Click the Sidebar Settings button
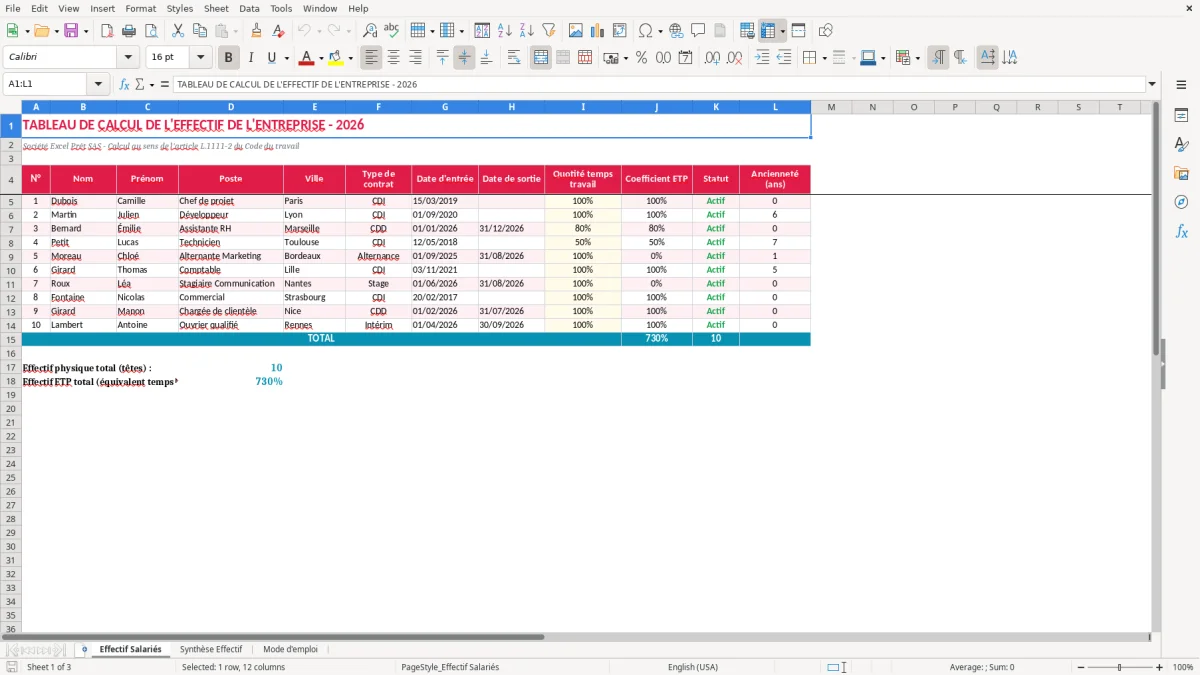1200x675 pixels. coord(1181,85)
